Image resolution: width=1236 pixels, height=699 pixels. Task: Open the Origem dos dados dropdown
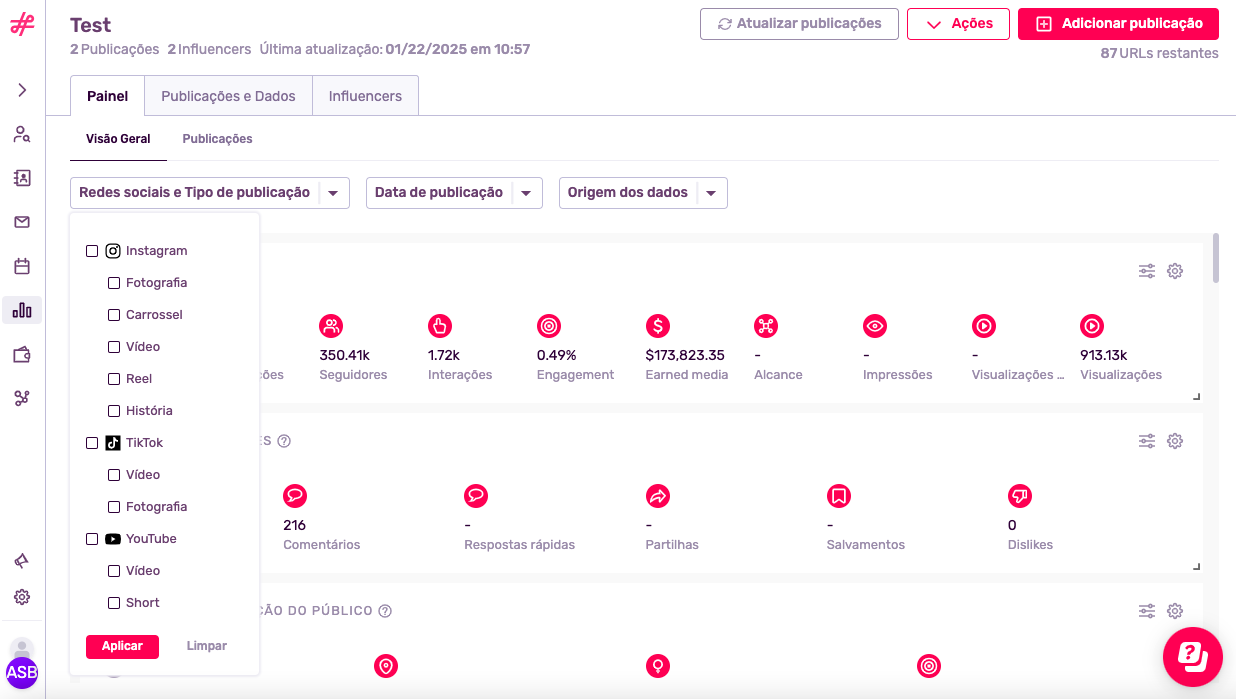(643, 193)
